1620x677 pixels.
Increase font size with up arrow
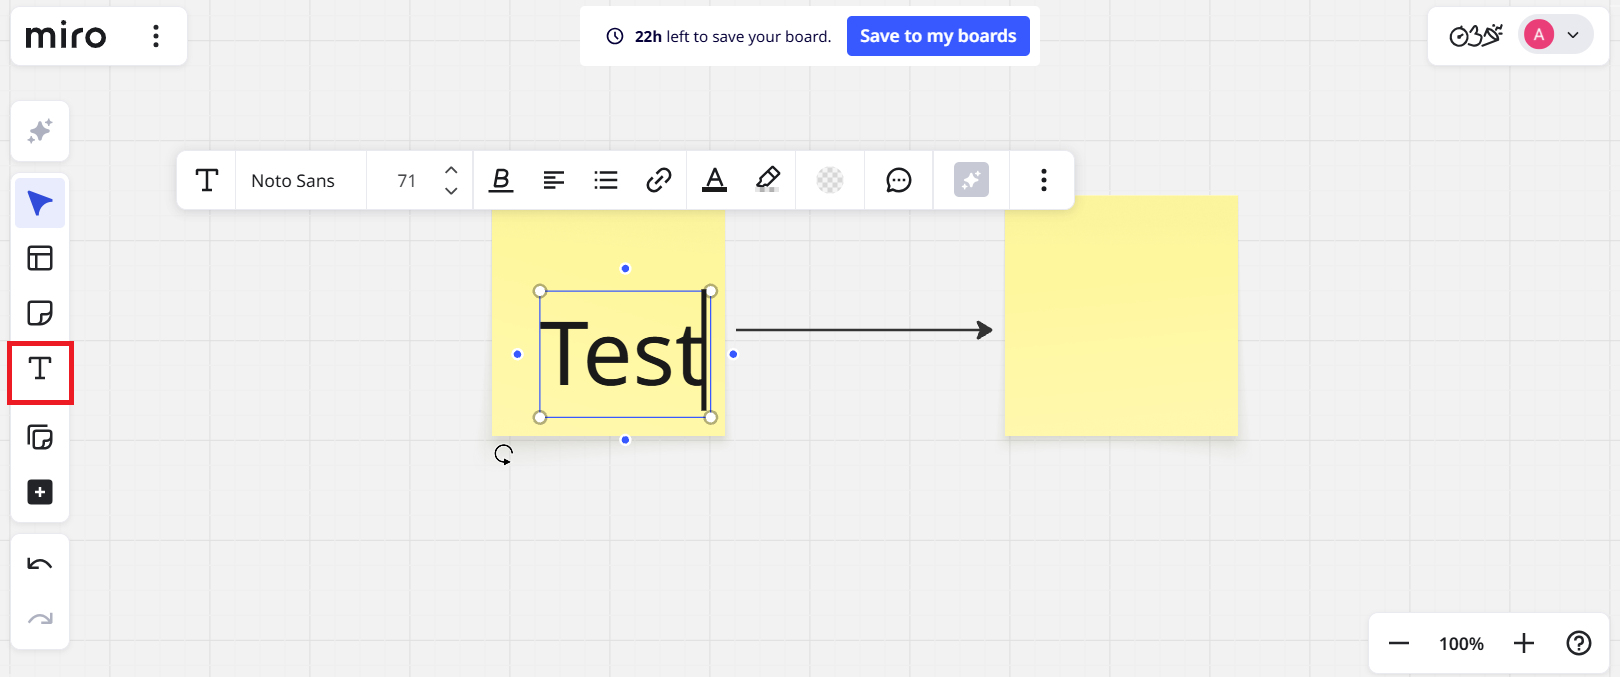(x=451, y=170)
